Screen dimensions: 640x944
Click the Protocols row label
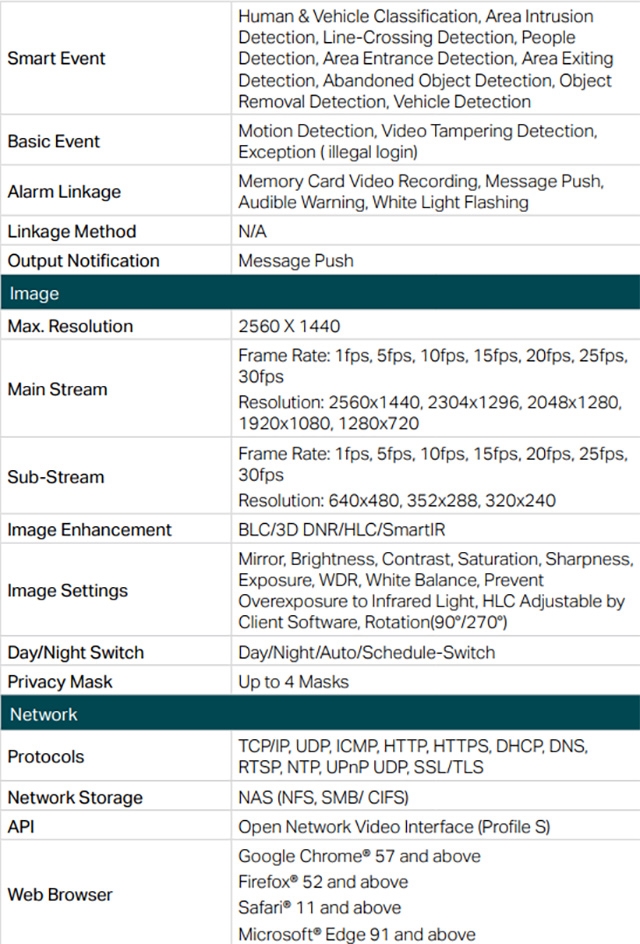[x=46, y=757]
